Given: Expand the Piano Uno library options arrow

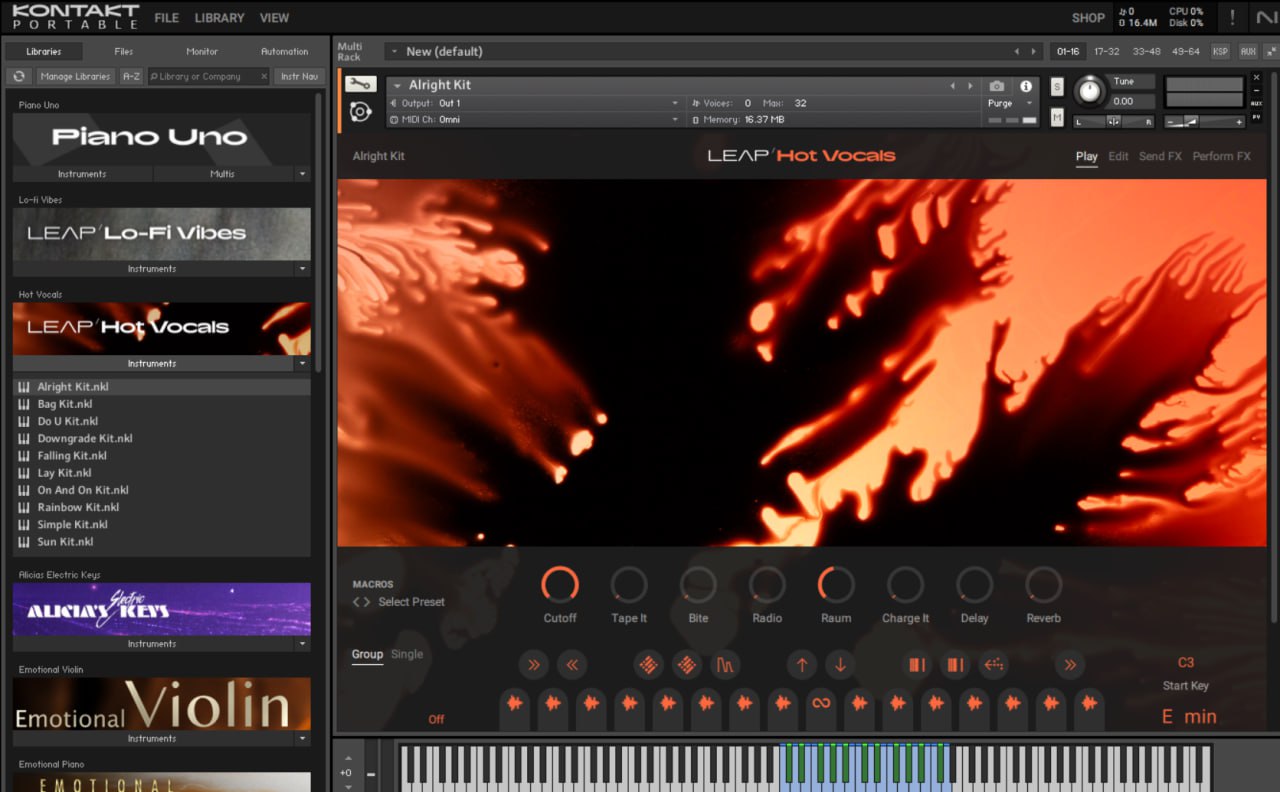Looking at the screenshot, I should coord(302,174).
